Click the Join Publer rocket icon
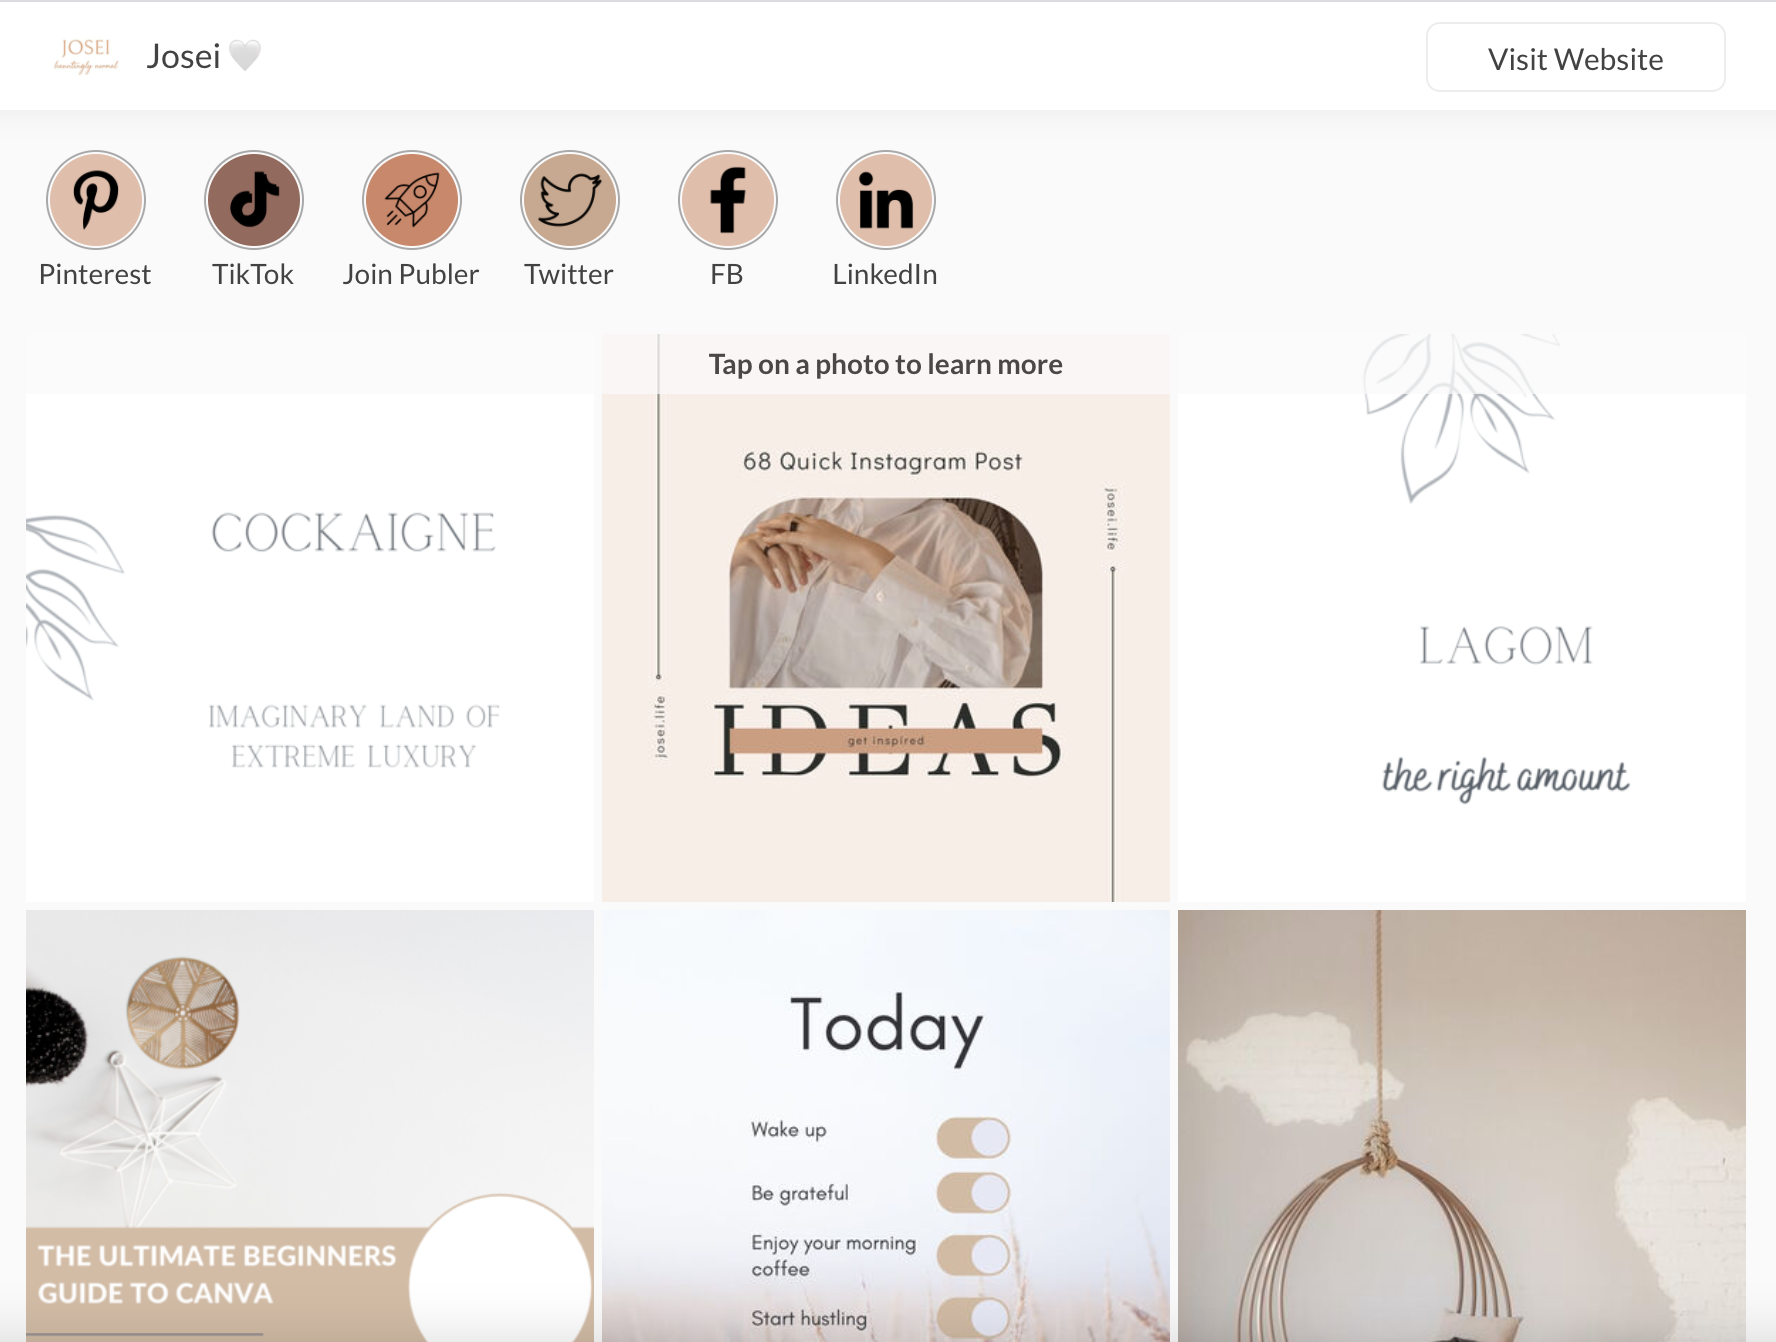The width and height of the screenshot is (1776, 1342). [x=412, y=200]
